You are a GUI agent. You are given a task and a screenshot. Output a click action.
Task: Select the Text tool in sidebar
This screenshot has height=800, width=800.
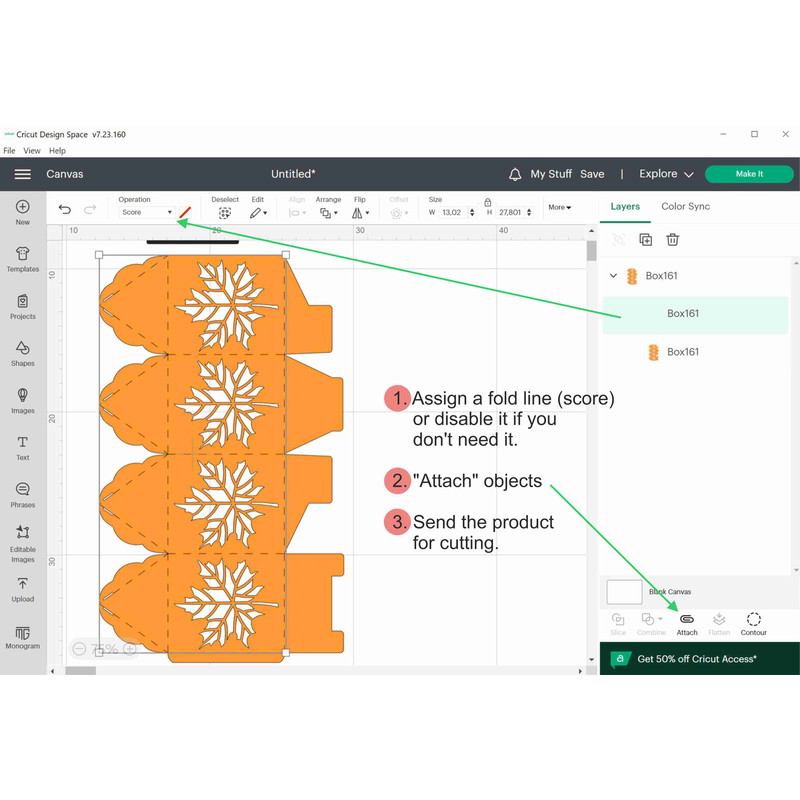click(22, 447)
